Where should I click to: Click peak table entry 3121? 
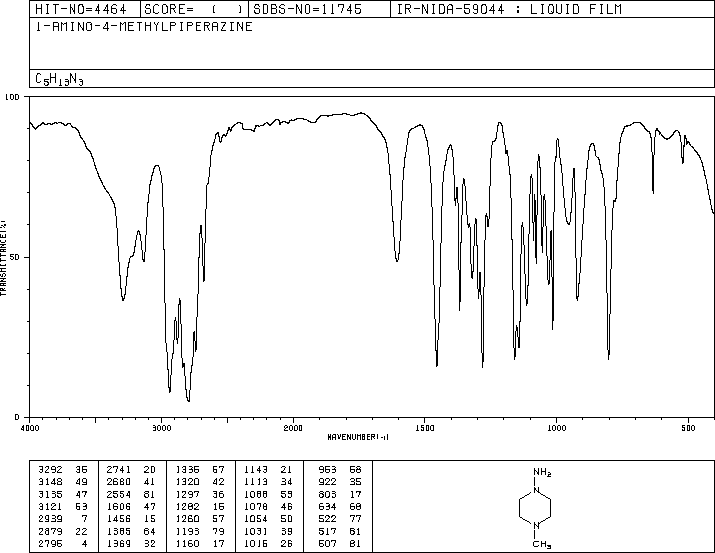[50, 506]
